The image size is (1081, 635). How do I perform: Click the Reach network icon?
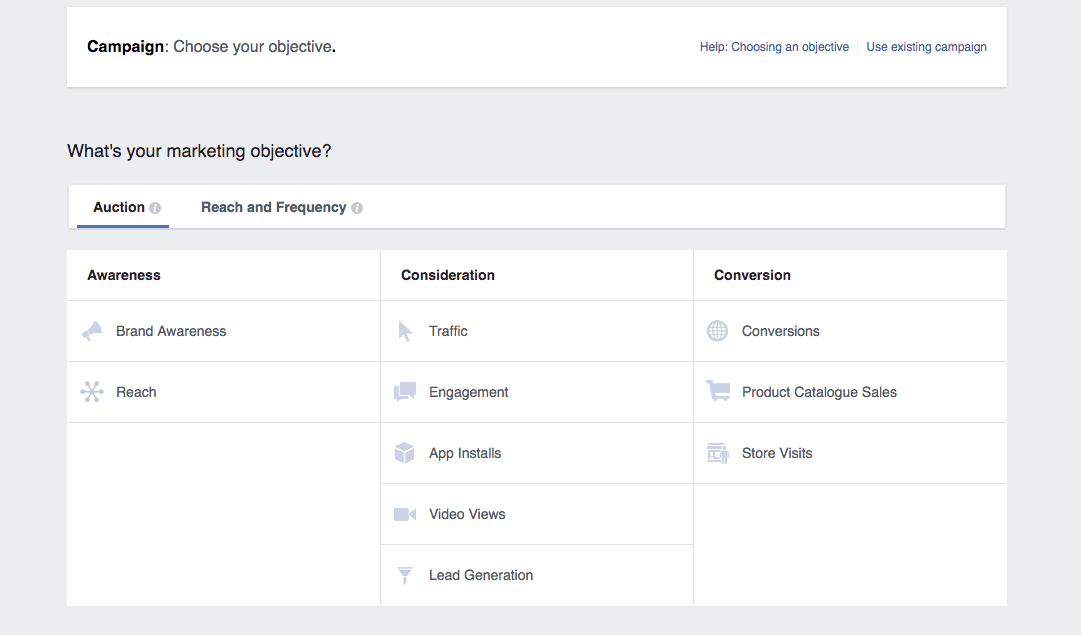tap(92, 392)
